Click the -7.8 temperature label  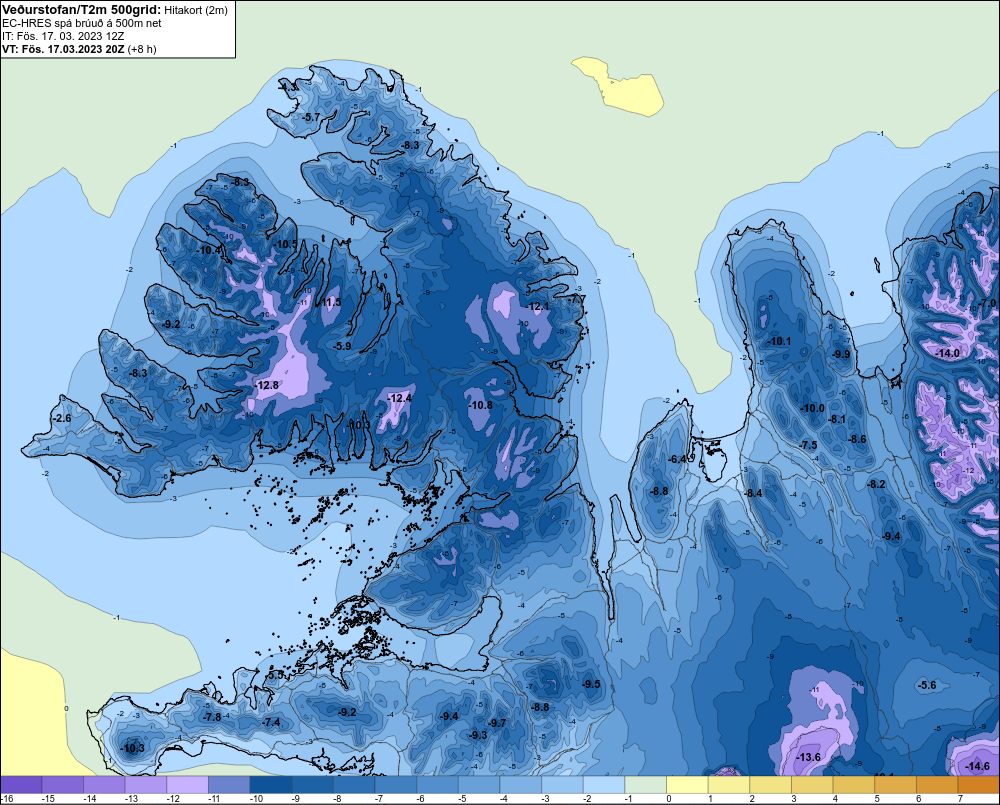pyautogui.click(x=212, y=717)
